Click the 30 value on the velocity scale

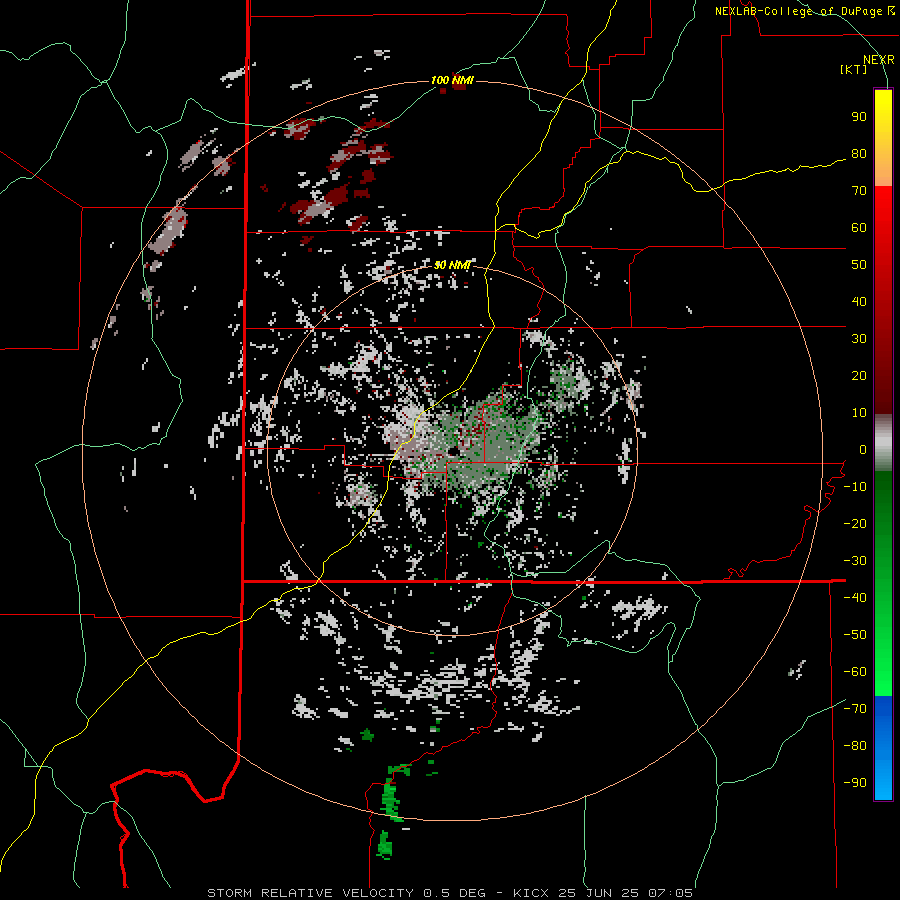[x=859, y=339]
